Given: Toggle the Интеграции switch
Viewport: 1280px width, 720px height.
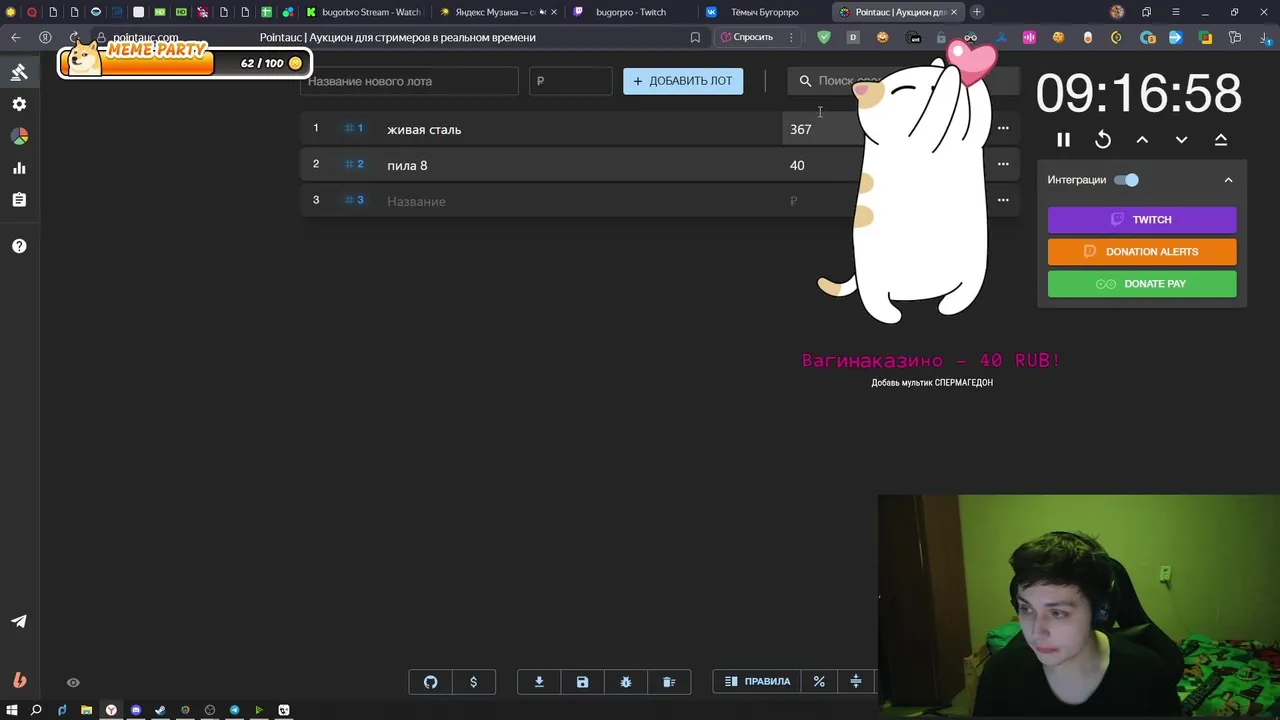Looking at the screenshot, I should tap(1127, 180).
